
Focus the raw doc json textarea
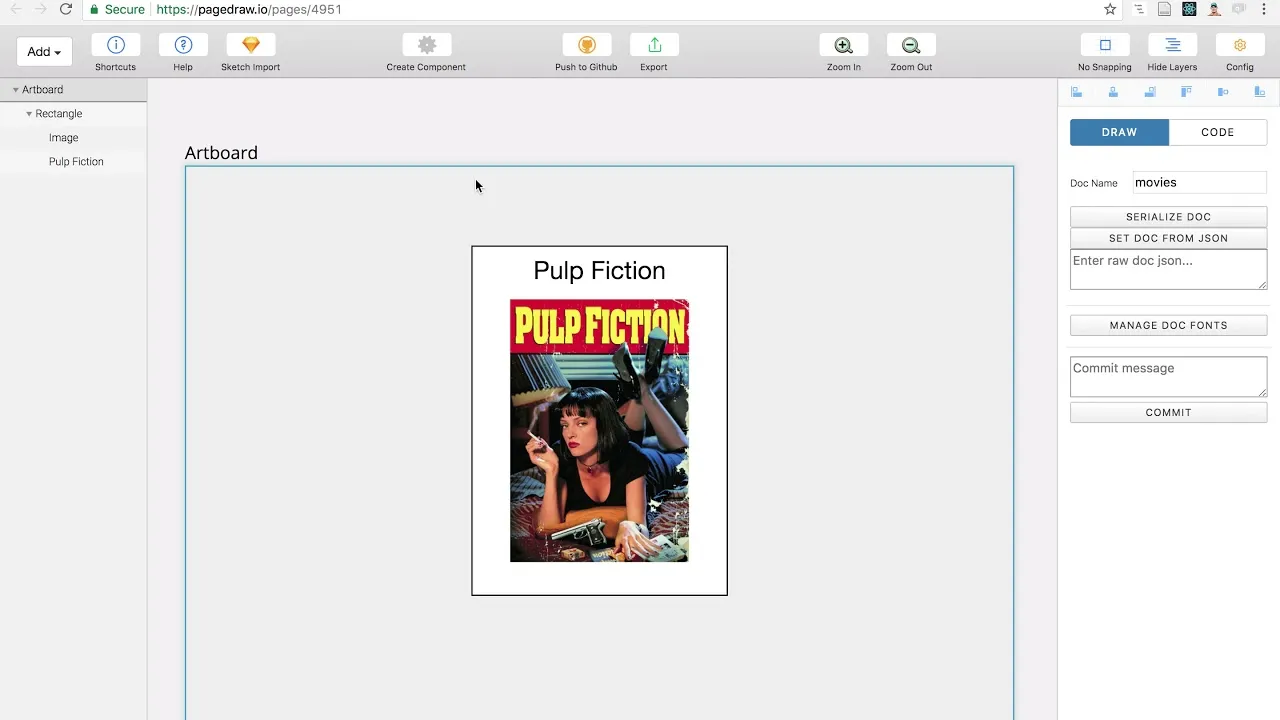coord(1168,269)
